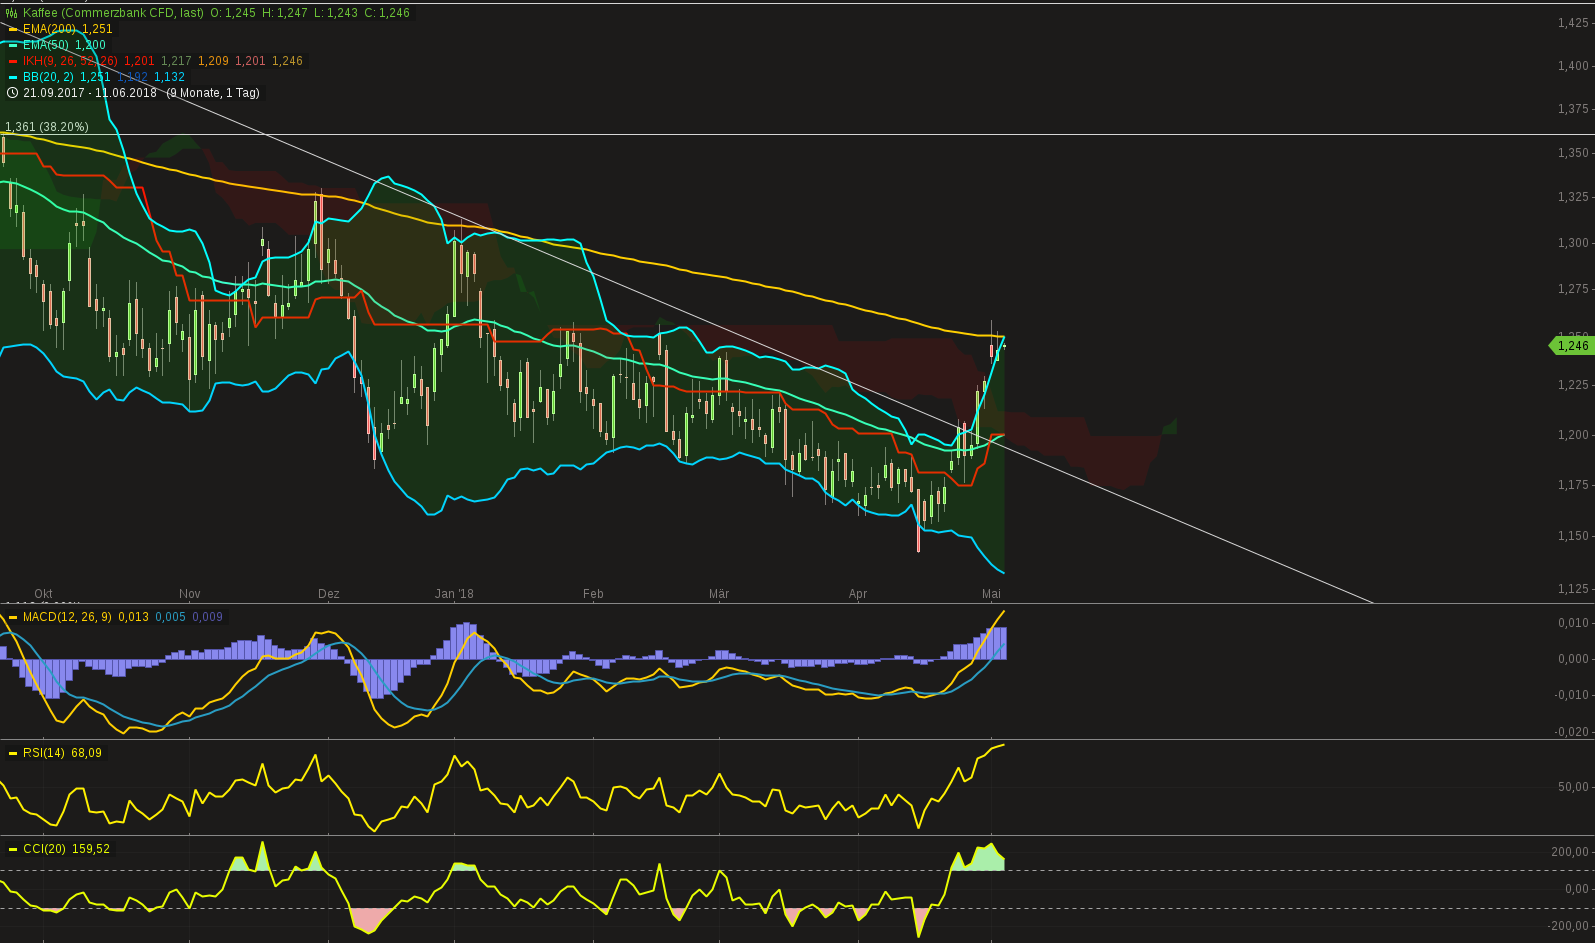Select the RSI(14) indicator label
The width and height of the screenshot is (1595, 943).
[43, 753]
